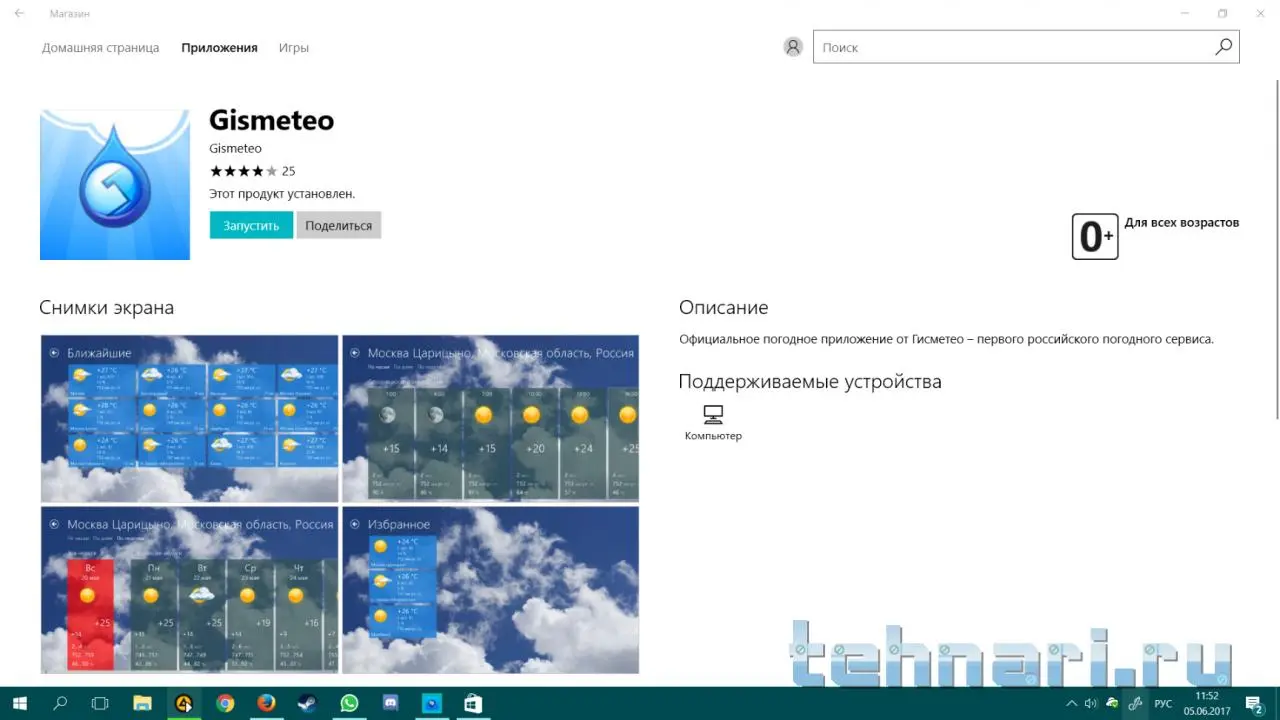Click the Магазин window title text
1280x720 pixels.
pos(71,13)
